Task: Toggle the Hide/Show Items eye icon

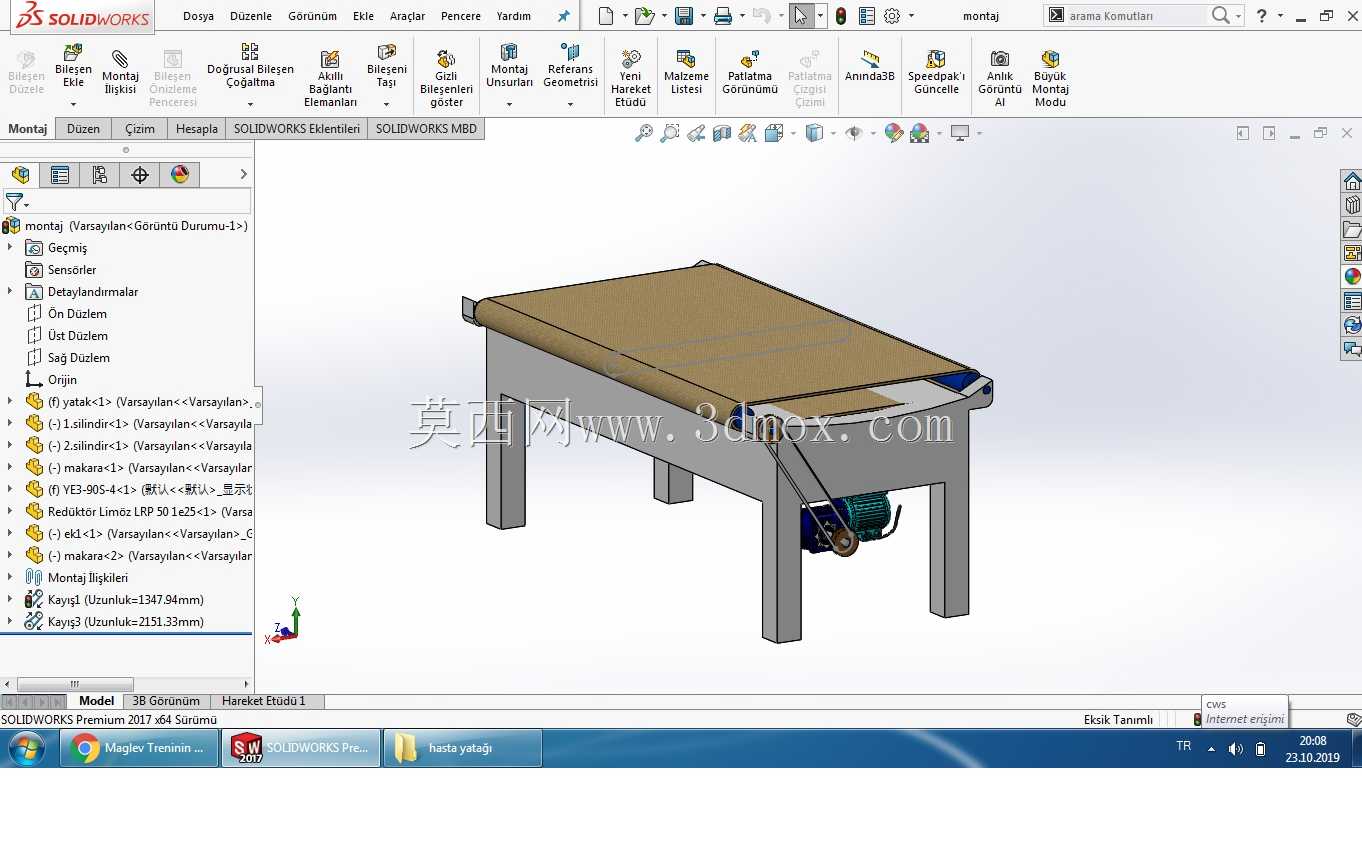Action: 853,133
